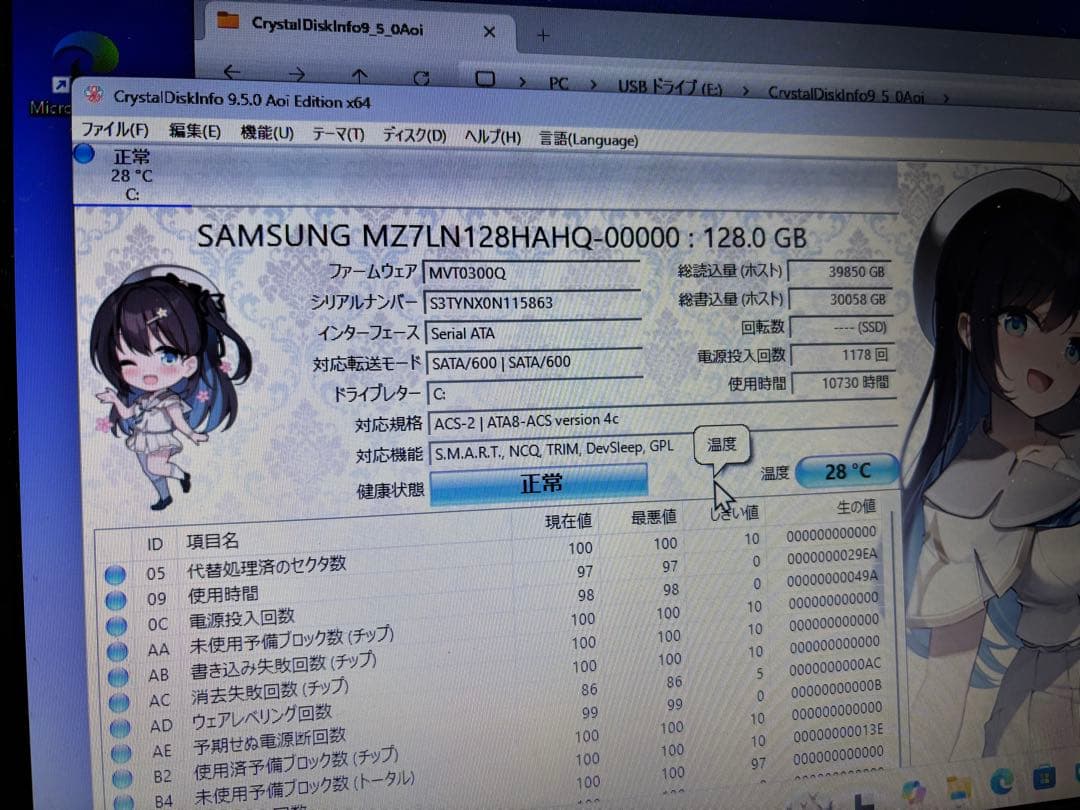Click the blue status icon for row 05
Screen dimensions: 1080x810
click(115, 574)
